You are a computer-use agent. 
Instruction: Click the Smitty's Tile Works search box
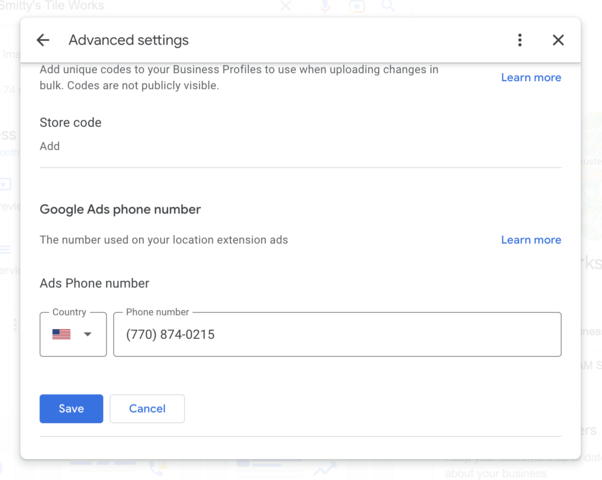[x=138, y=6]
